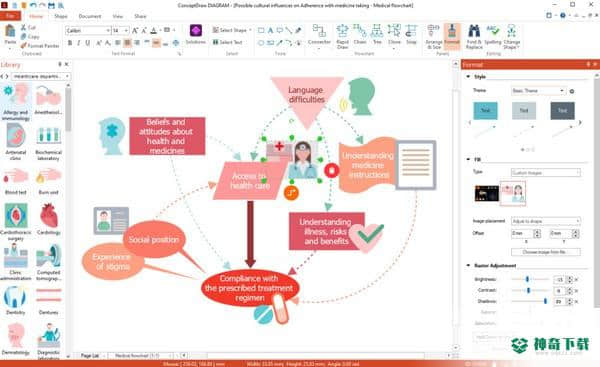Screen dimensions: 600x367
Task: Collapse the Fill section
Action: pos(468,159)
